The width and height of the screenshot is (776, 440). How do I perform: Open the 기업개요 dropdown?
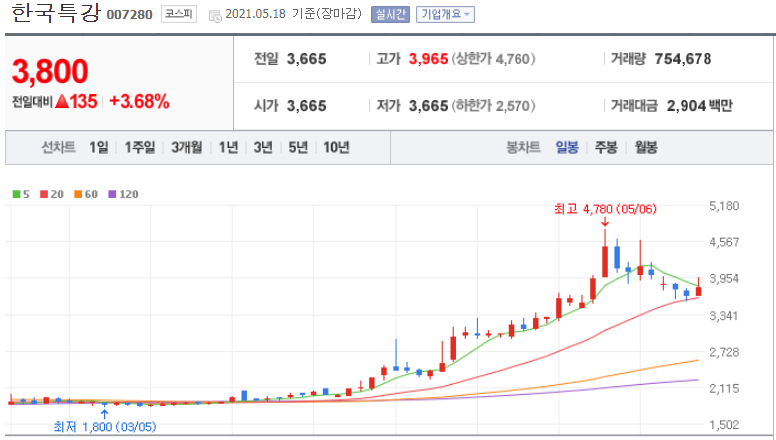point(445,14)
